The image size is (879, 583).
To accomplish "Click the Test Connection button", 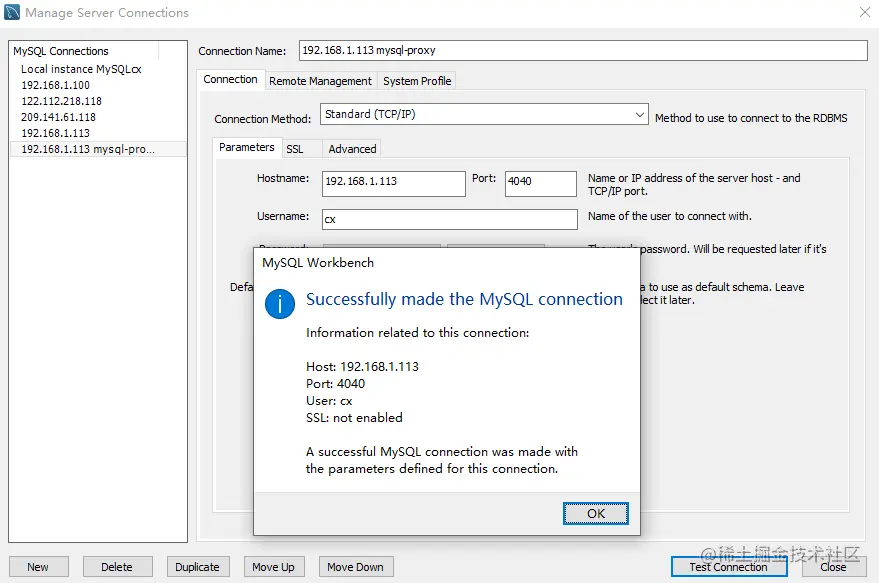I will click(729, 567).
